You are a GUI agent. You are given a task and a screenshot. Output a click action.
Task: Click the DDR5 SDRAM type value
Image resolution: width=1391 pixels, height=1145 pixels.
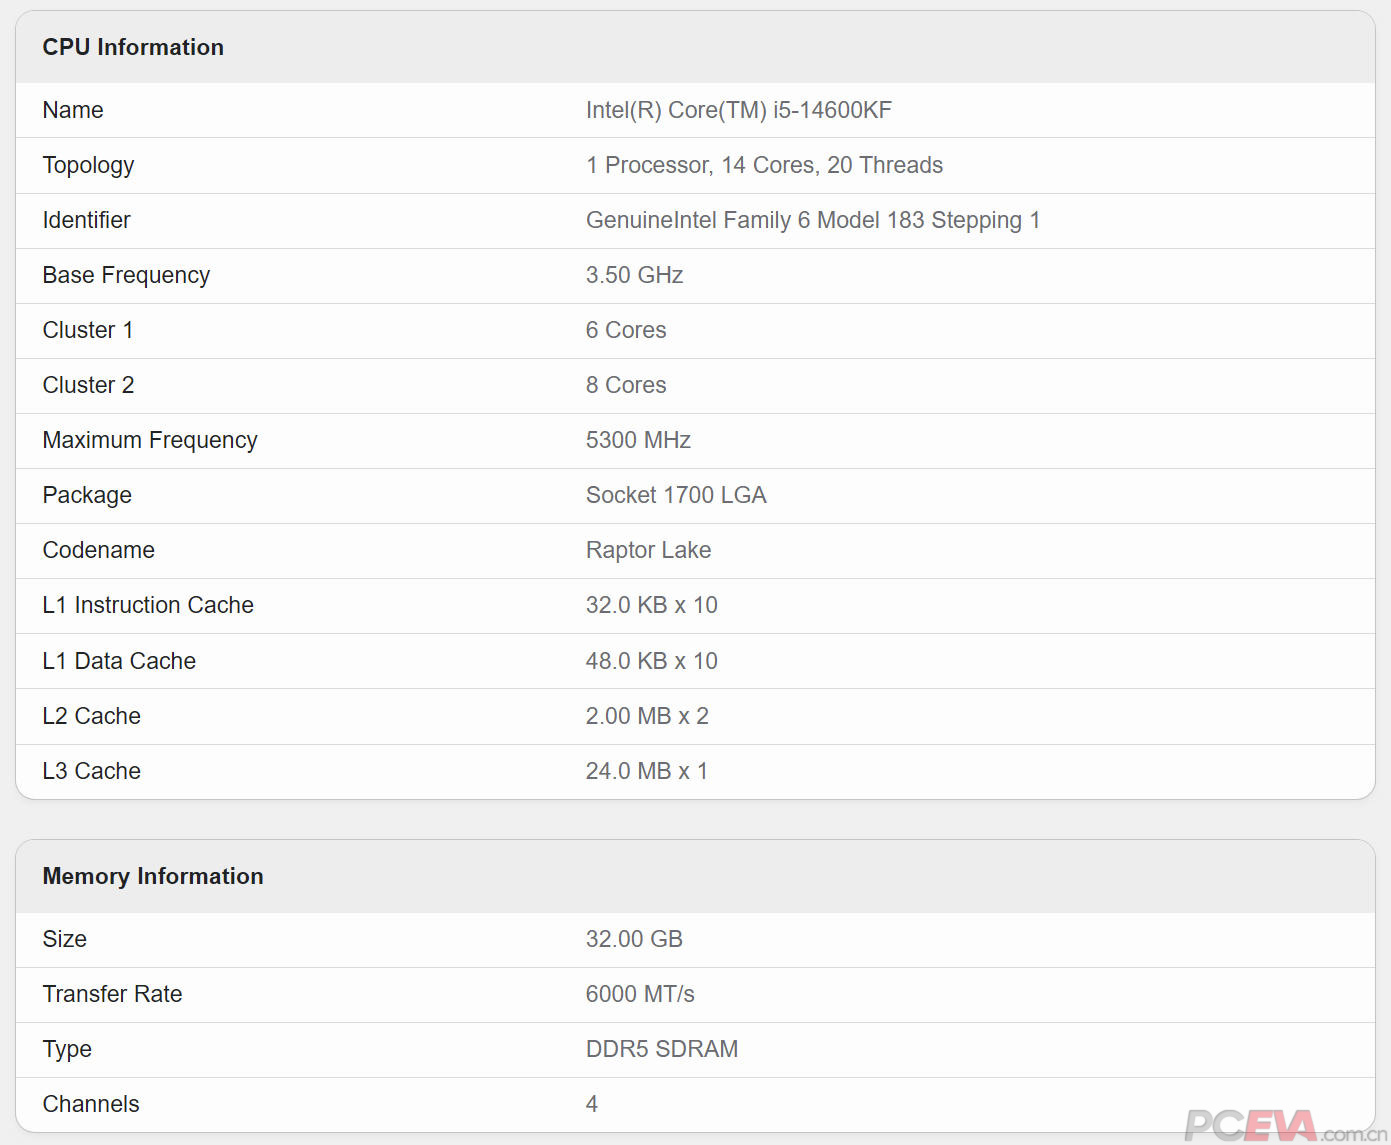tap(662, 1049)
